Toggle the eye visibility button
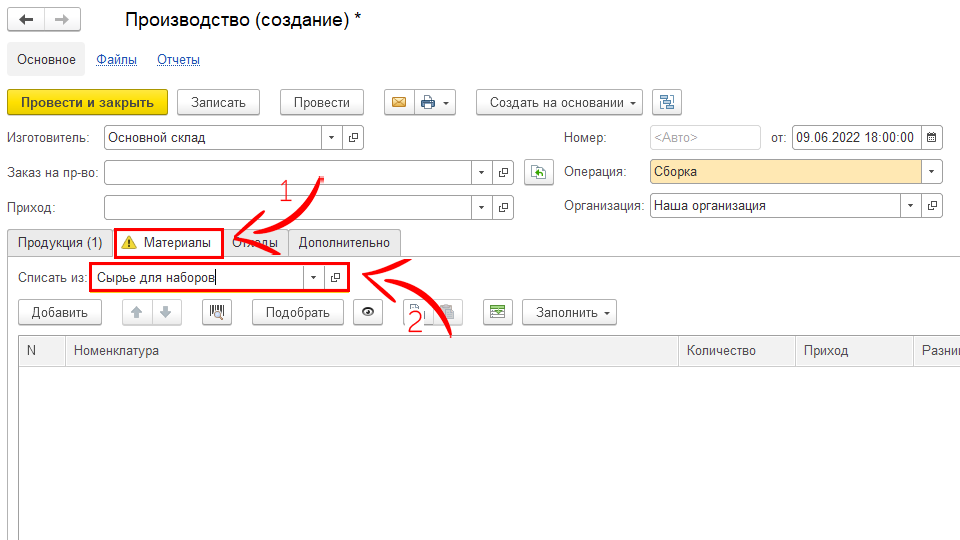Viewport: 960px width, 540px height. pyautogui.click(x=369, y=312)
